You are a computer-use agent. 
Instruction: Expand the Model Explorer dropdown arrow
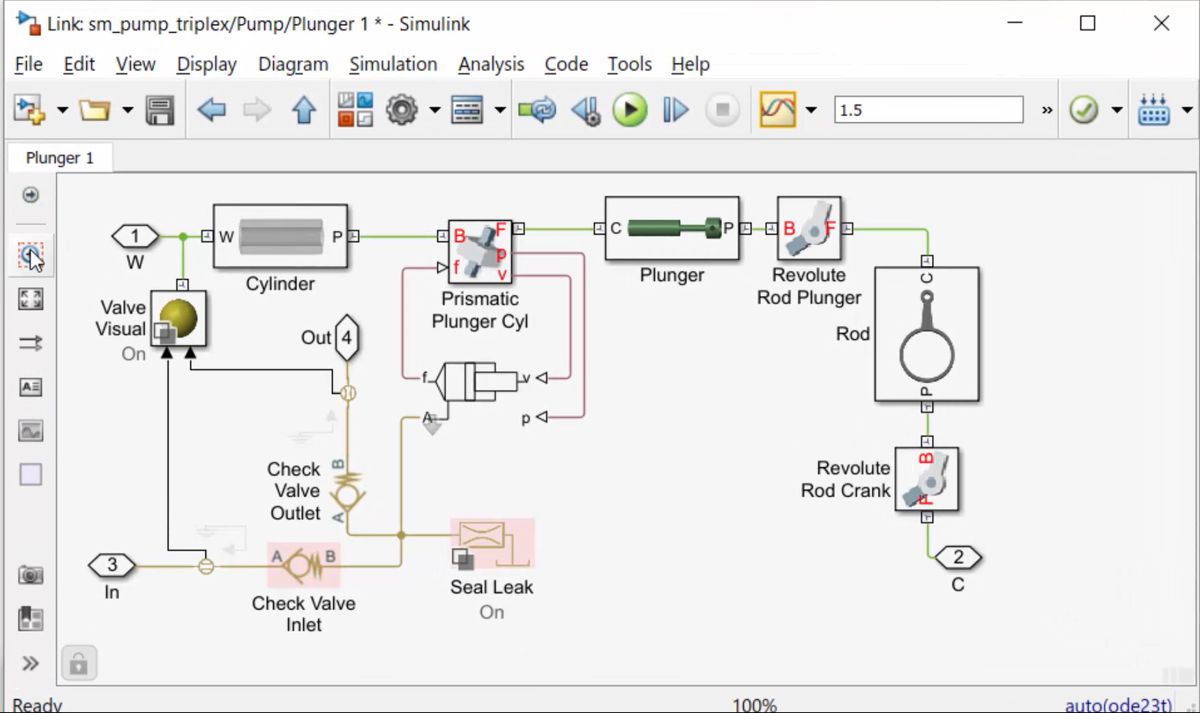(x=500, y=110)
